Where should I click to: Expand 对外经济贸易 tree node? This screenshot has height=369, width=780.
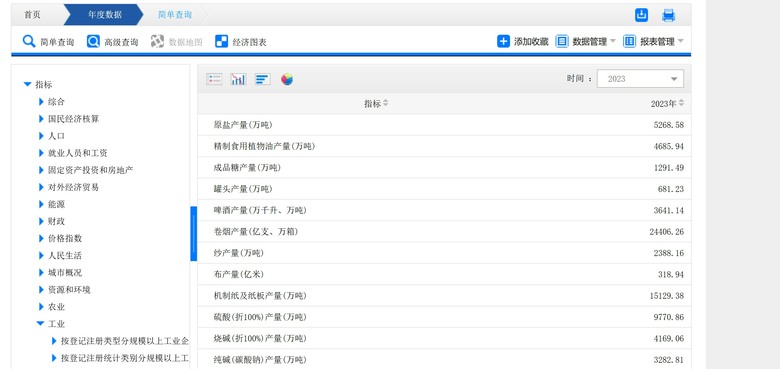pyautogui.click(x=41, y=187)
